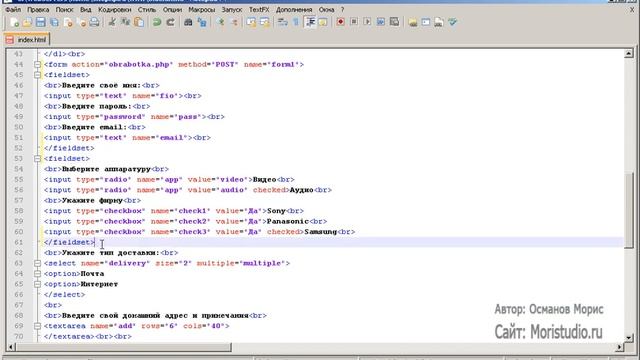This screenshot has height=360, width=640.
Task: Open the Файл menu
Action: pos(13,9)
